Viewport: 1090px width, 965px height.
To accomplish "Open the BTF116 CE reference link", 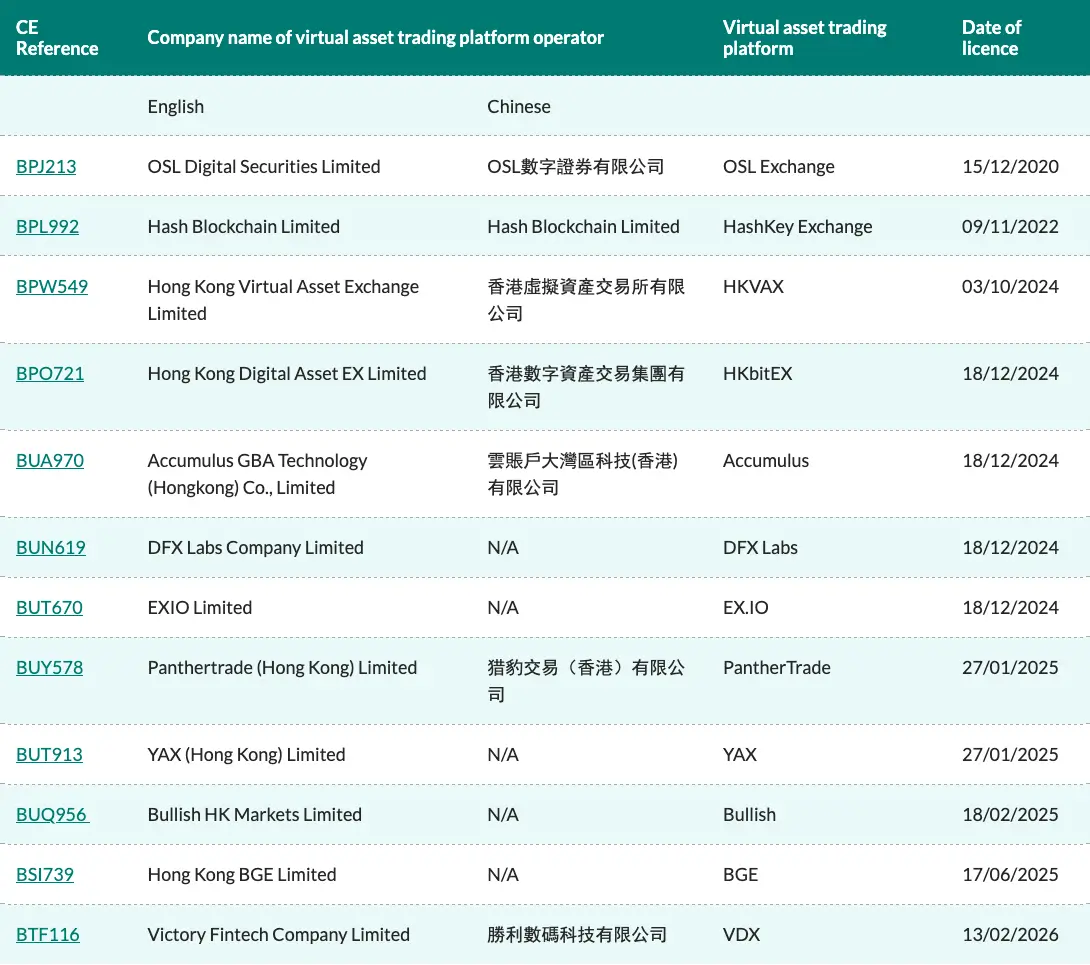I will tap(47, 934).
